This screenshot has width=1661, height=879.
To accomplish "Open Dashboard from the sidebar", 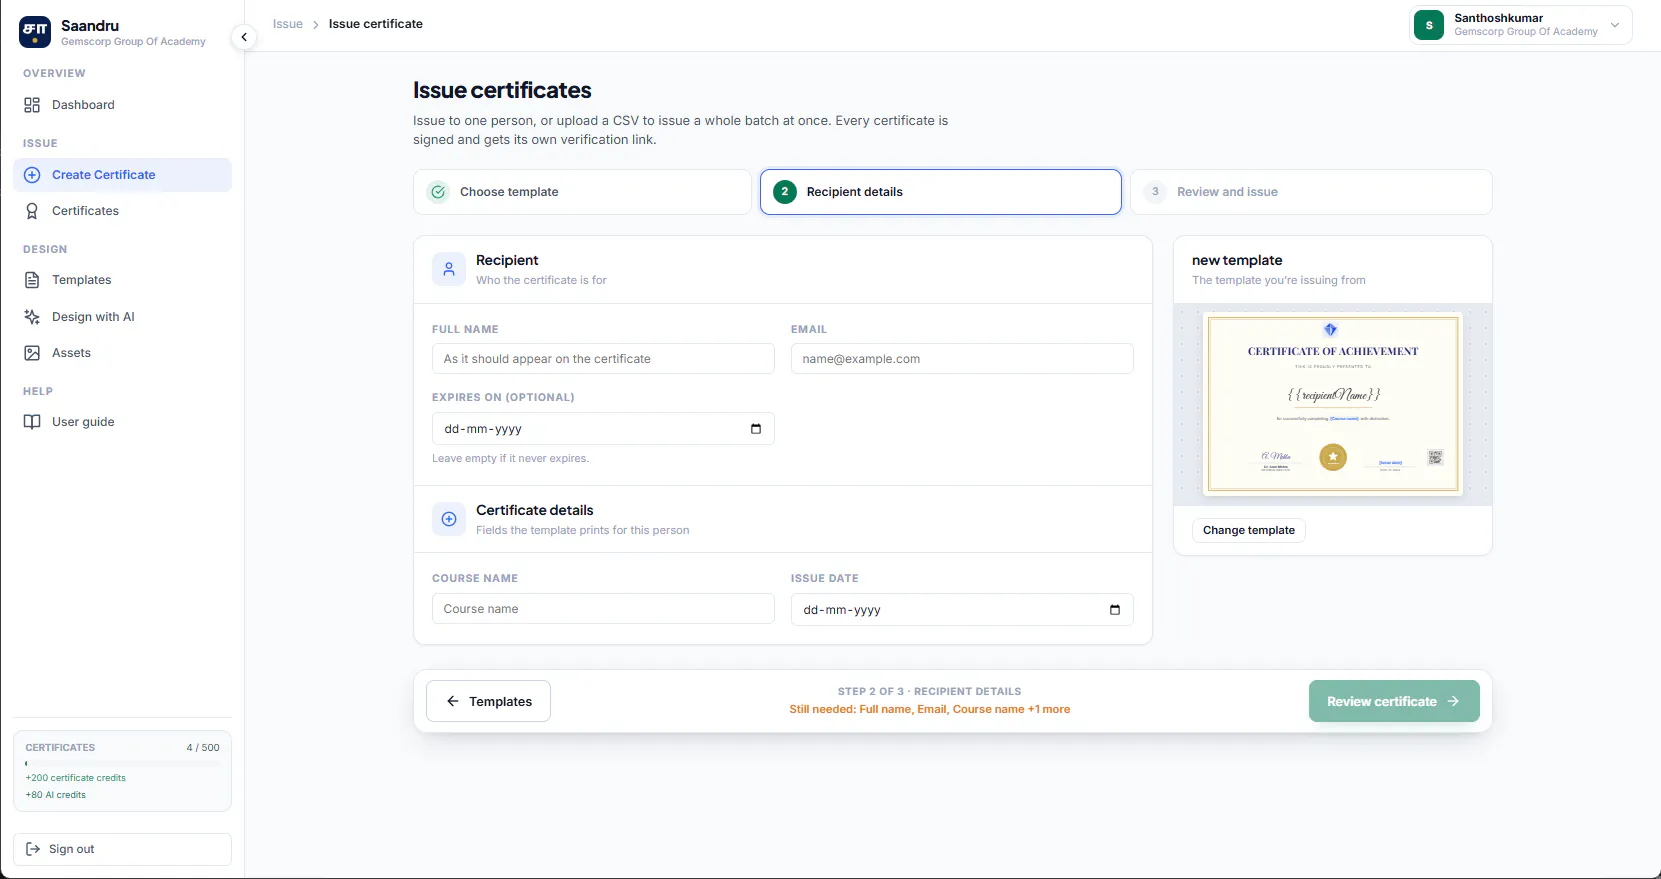I will point(122,105).
